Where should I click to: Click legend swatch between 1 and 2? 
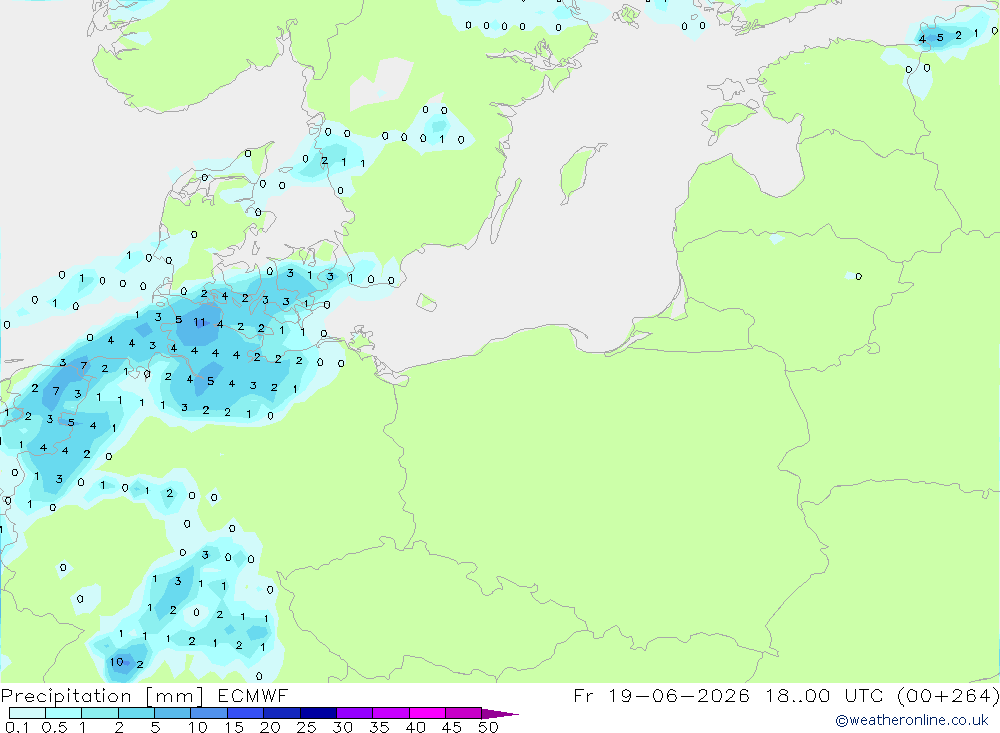(x=100, y=713)
